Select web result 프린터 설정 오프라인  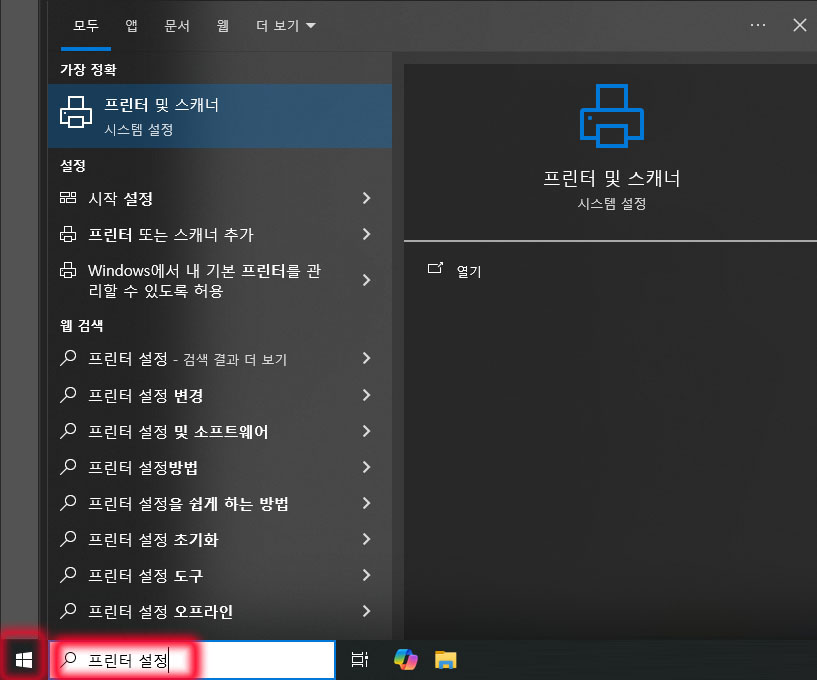[x=219, y=611]
